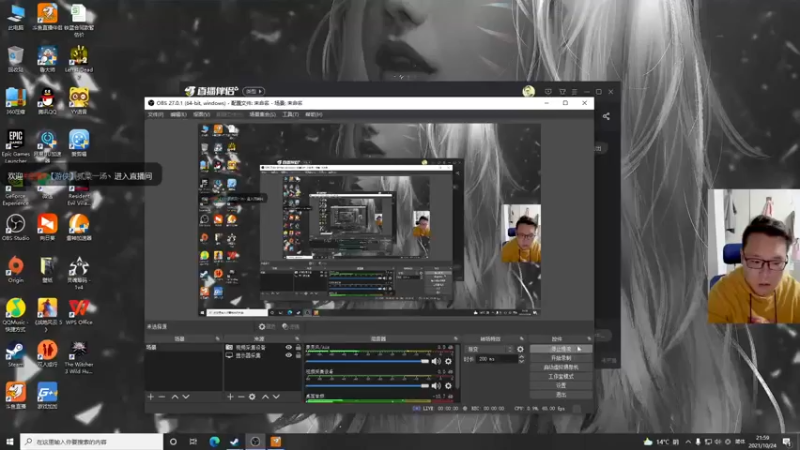Screen dimensions: 800x450
Task: Open the Windows Start menu
Action: (9, 442)
